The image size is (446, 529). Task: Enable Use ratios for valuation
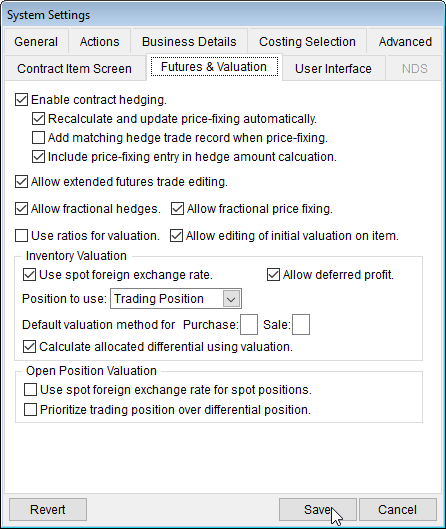tap(21, 235)
